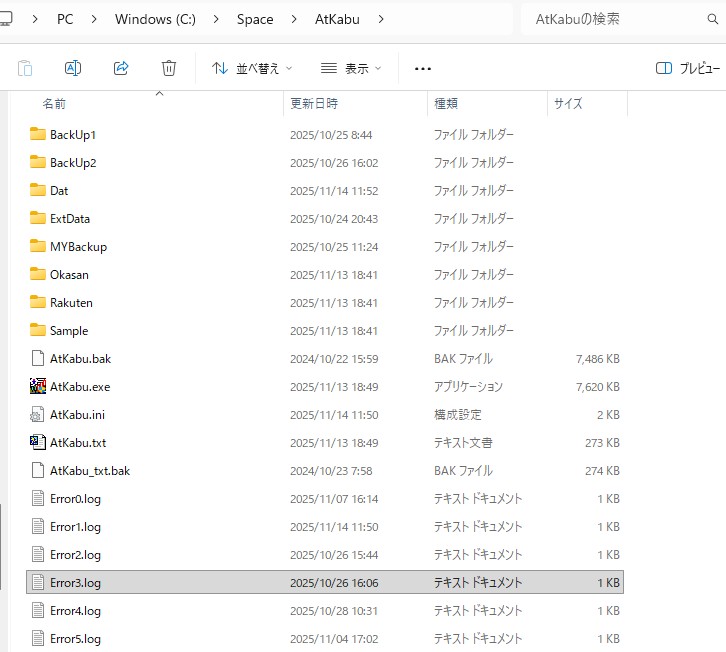Click the AtKabuの検索 search box

click(620, 19)
